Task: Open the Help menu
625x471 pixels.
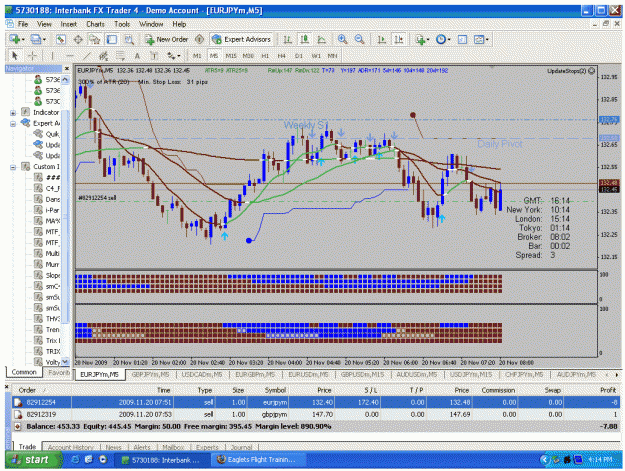Action: click(x=179, y=24)
